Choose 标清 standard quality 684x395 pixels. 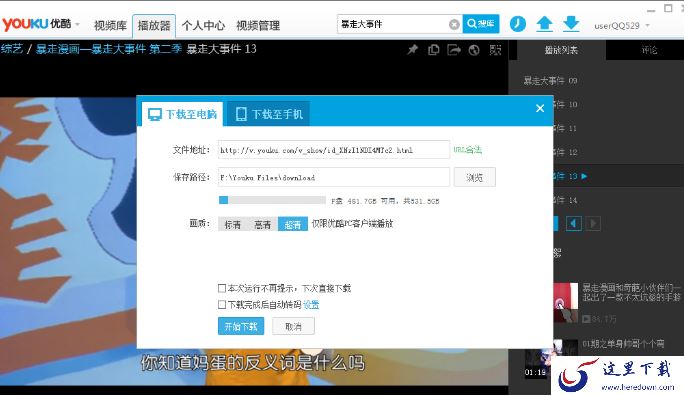[x=233, y=224]
